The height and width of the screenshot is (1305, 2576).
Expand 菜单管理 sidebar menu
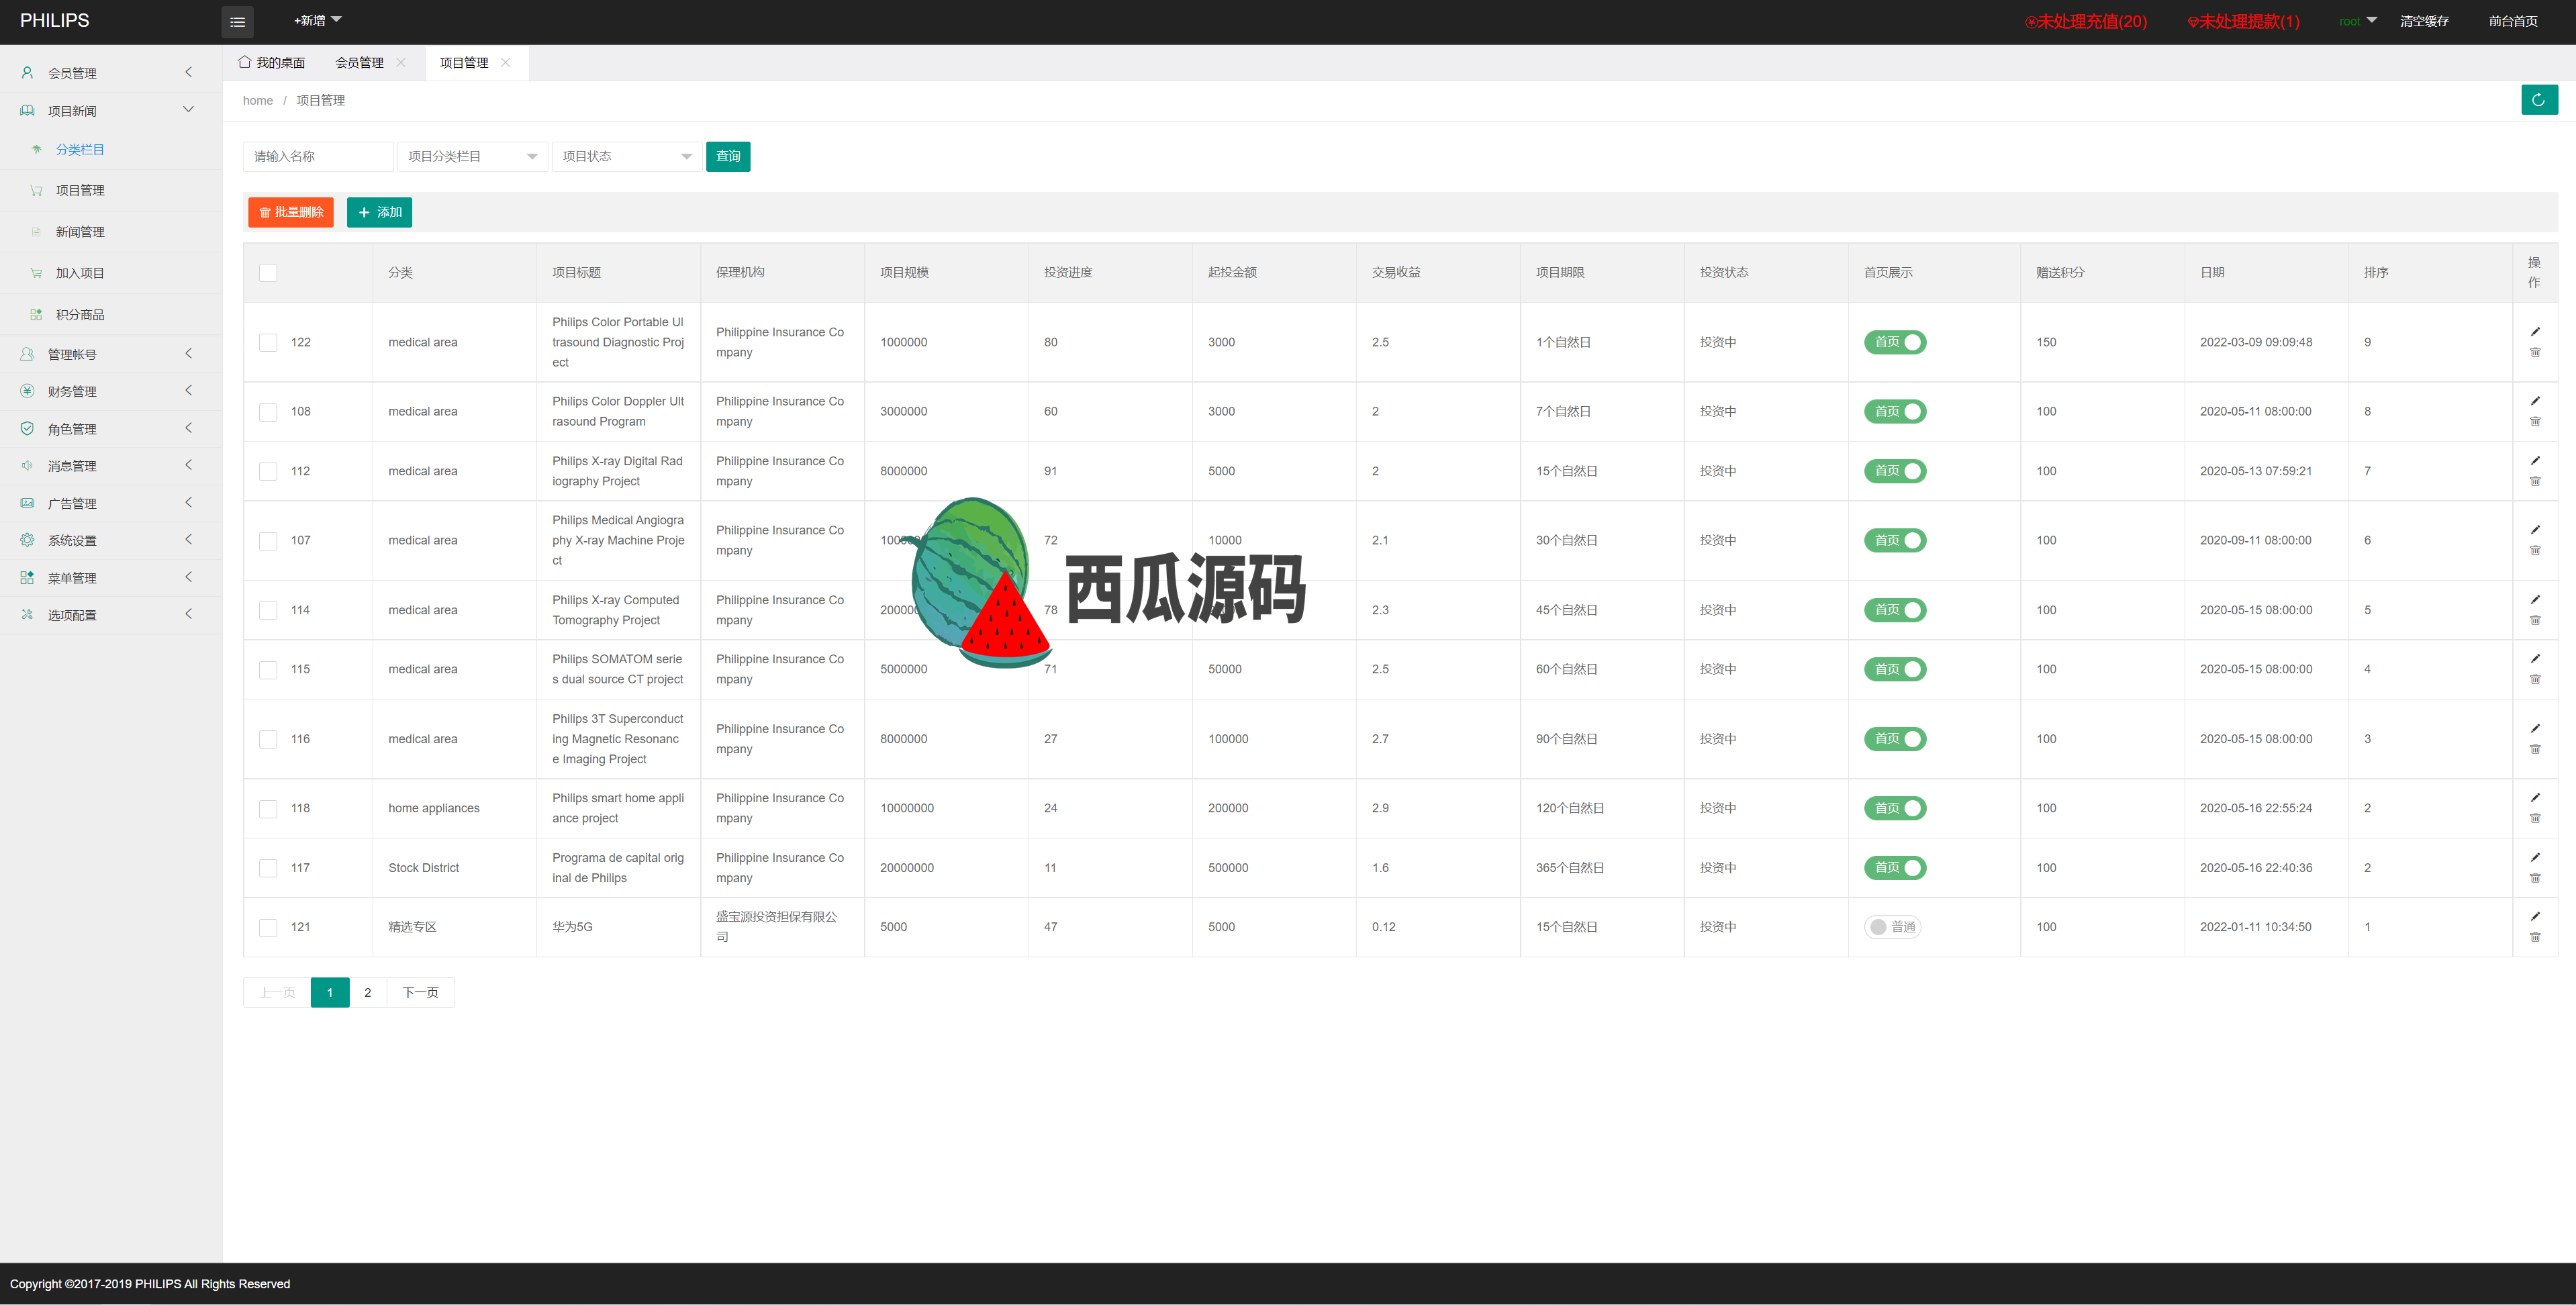(111, 577)
